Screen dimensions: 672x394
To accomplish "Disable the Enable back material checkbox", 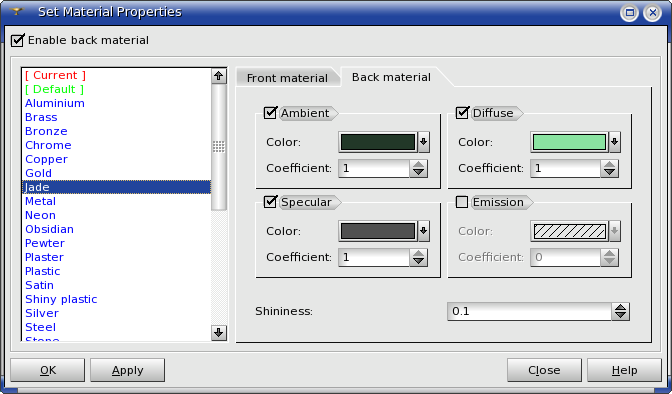I will coord(18,40).
